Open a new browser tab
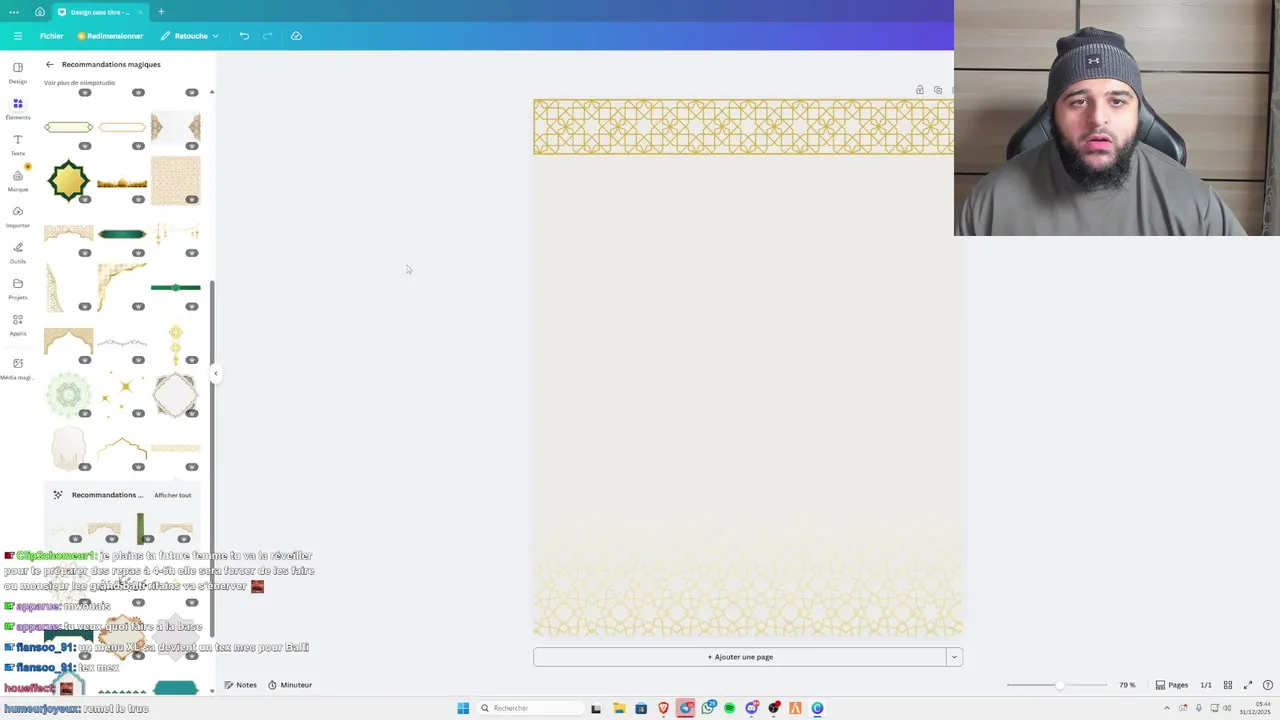This screenshot has width=1280, height=720. point(161,12)
